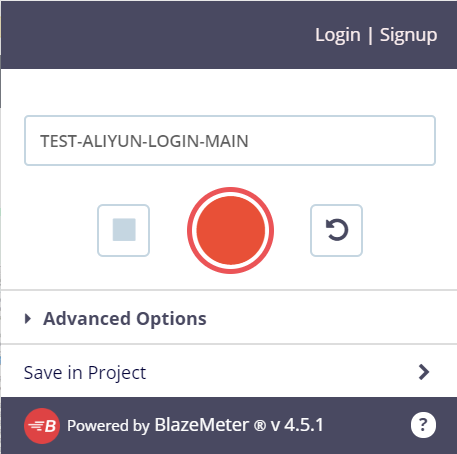Open the Save in Project row
This screenshot has height=454, width=457.
click(229, 372)
